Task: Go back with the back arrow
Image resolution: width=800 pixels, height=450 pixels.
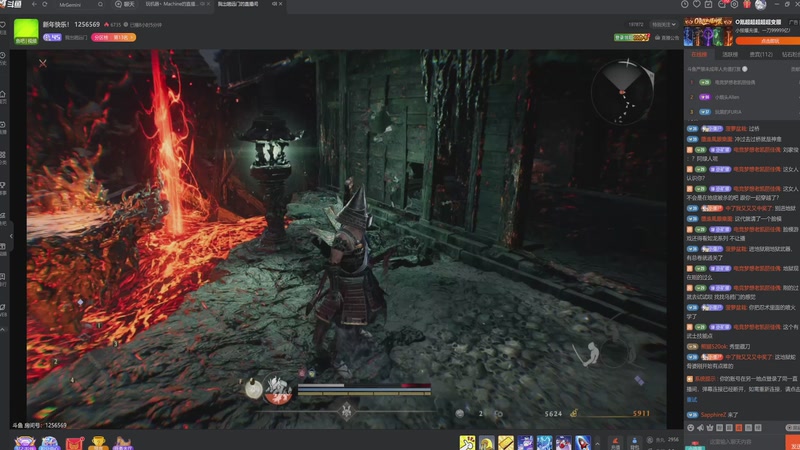Action: [34, 4]
